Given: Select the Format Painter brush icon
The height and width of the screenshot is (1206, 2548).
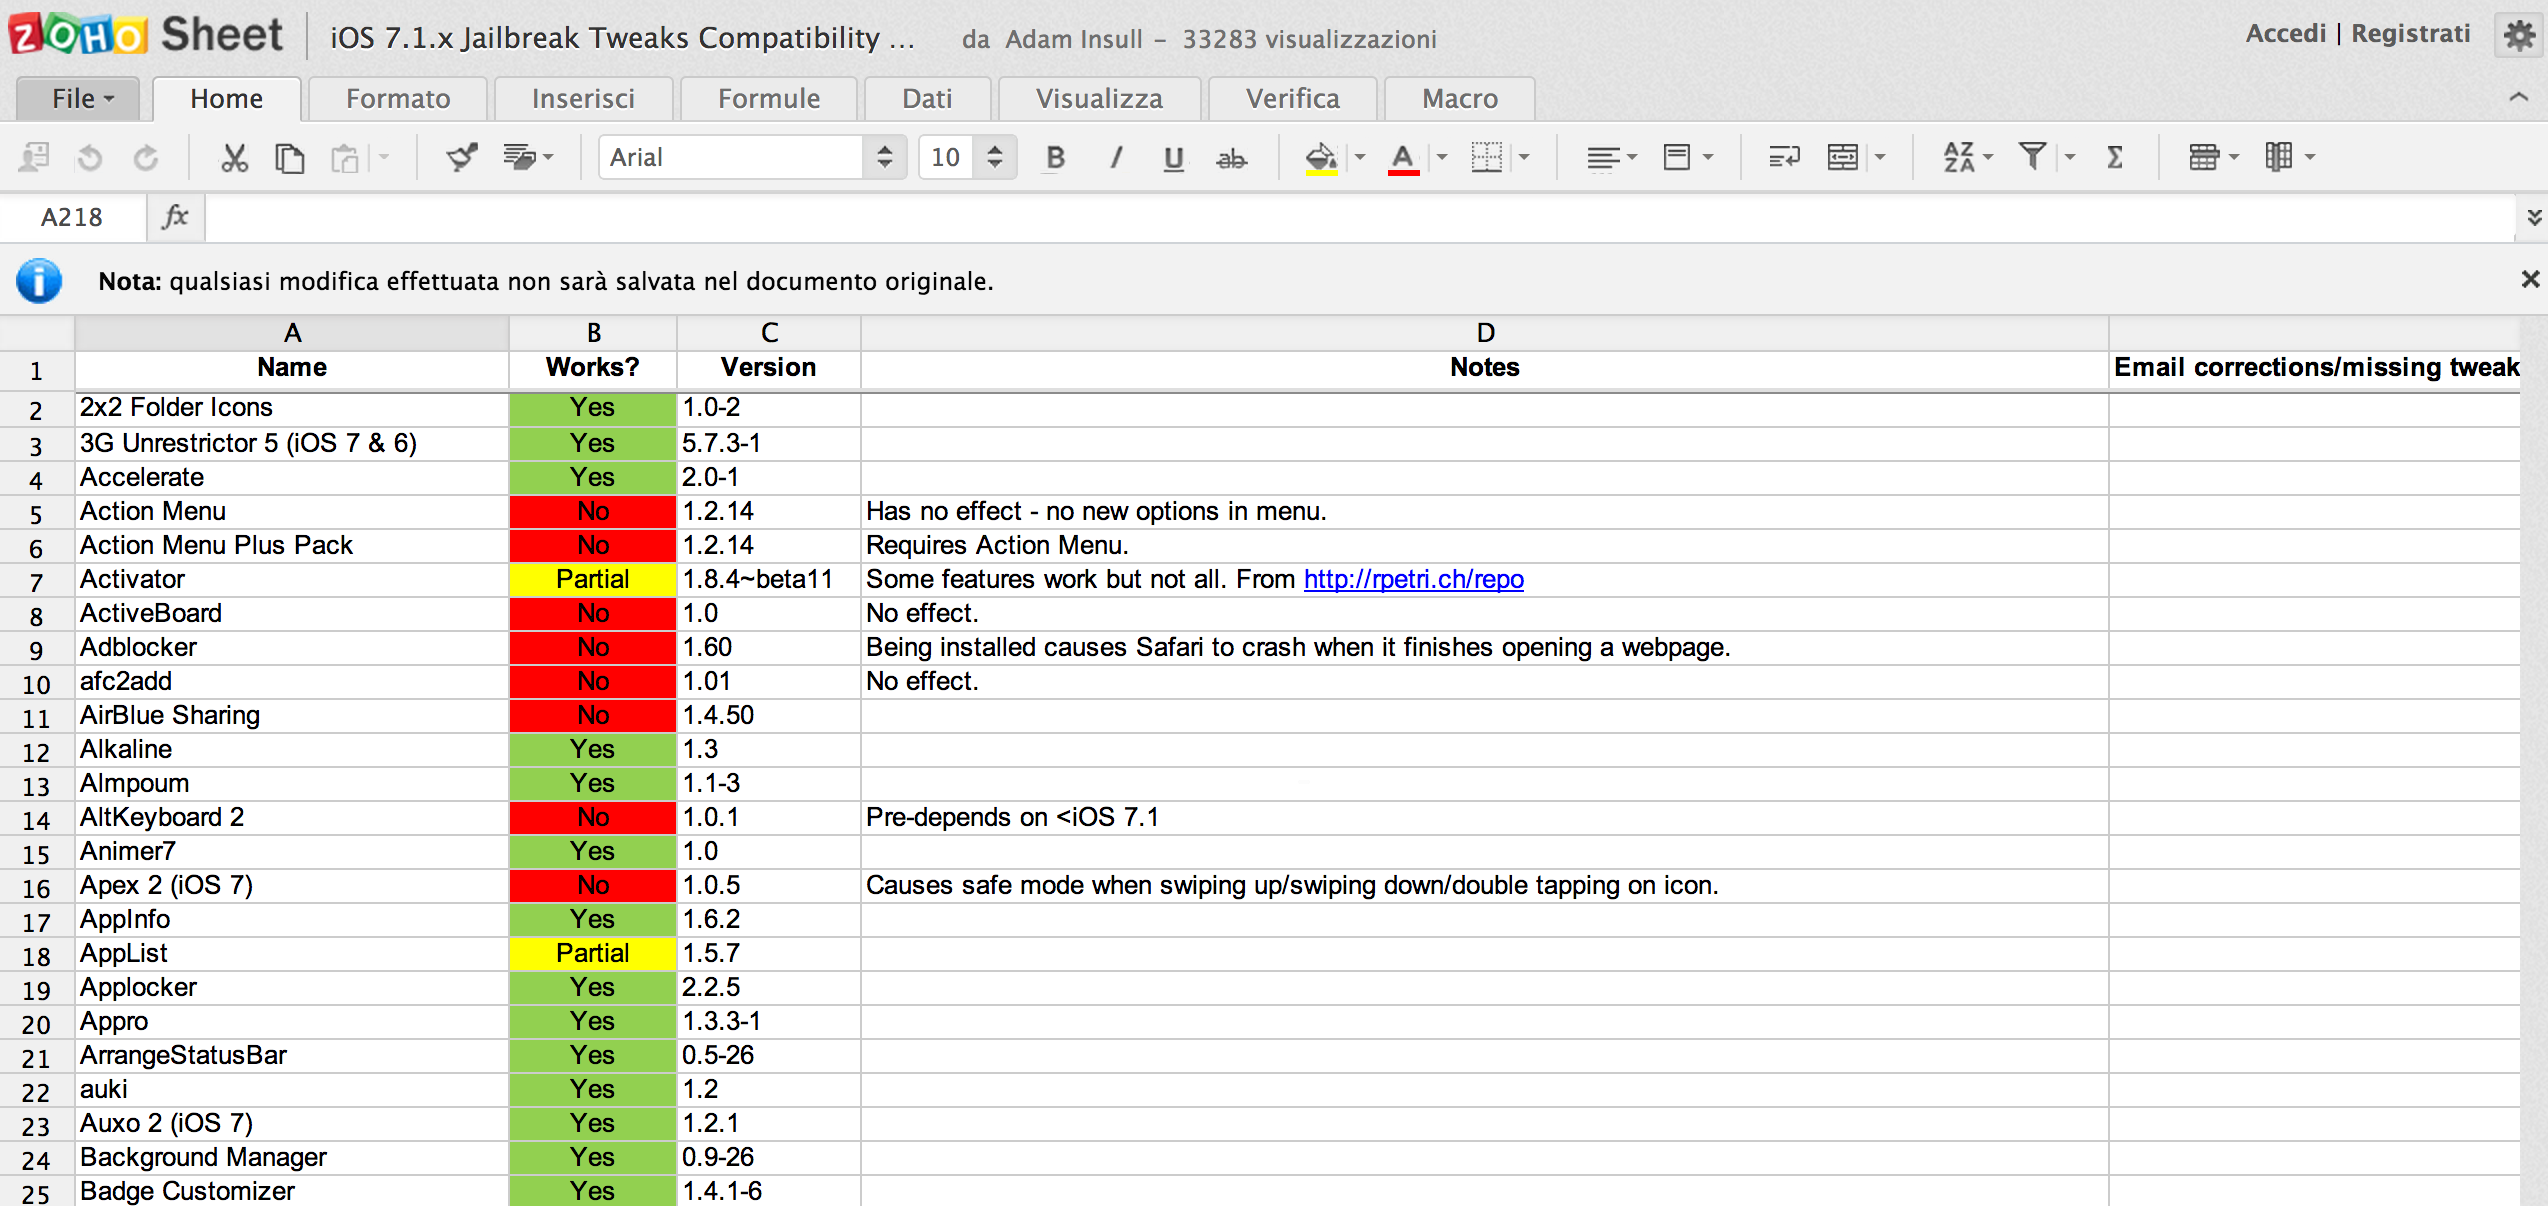Looking at the screenshot, I should 462,157.
